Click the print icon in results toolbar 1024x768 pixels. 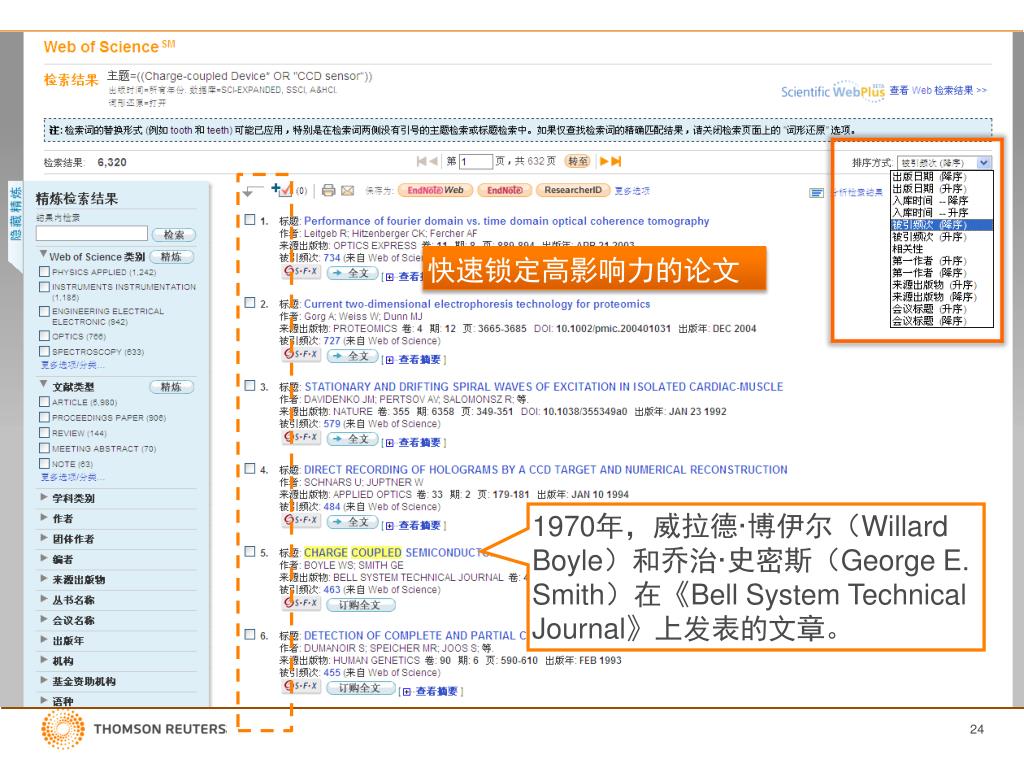328,190
